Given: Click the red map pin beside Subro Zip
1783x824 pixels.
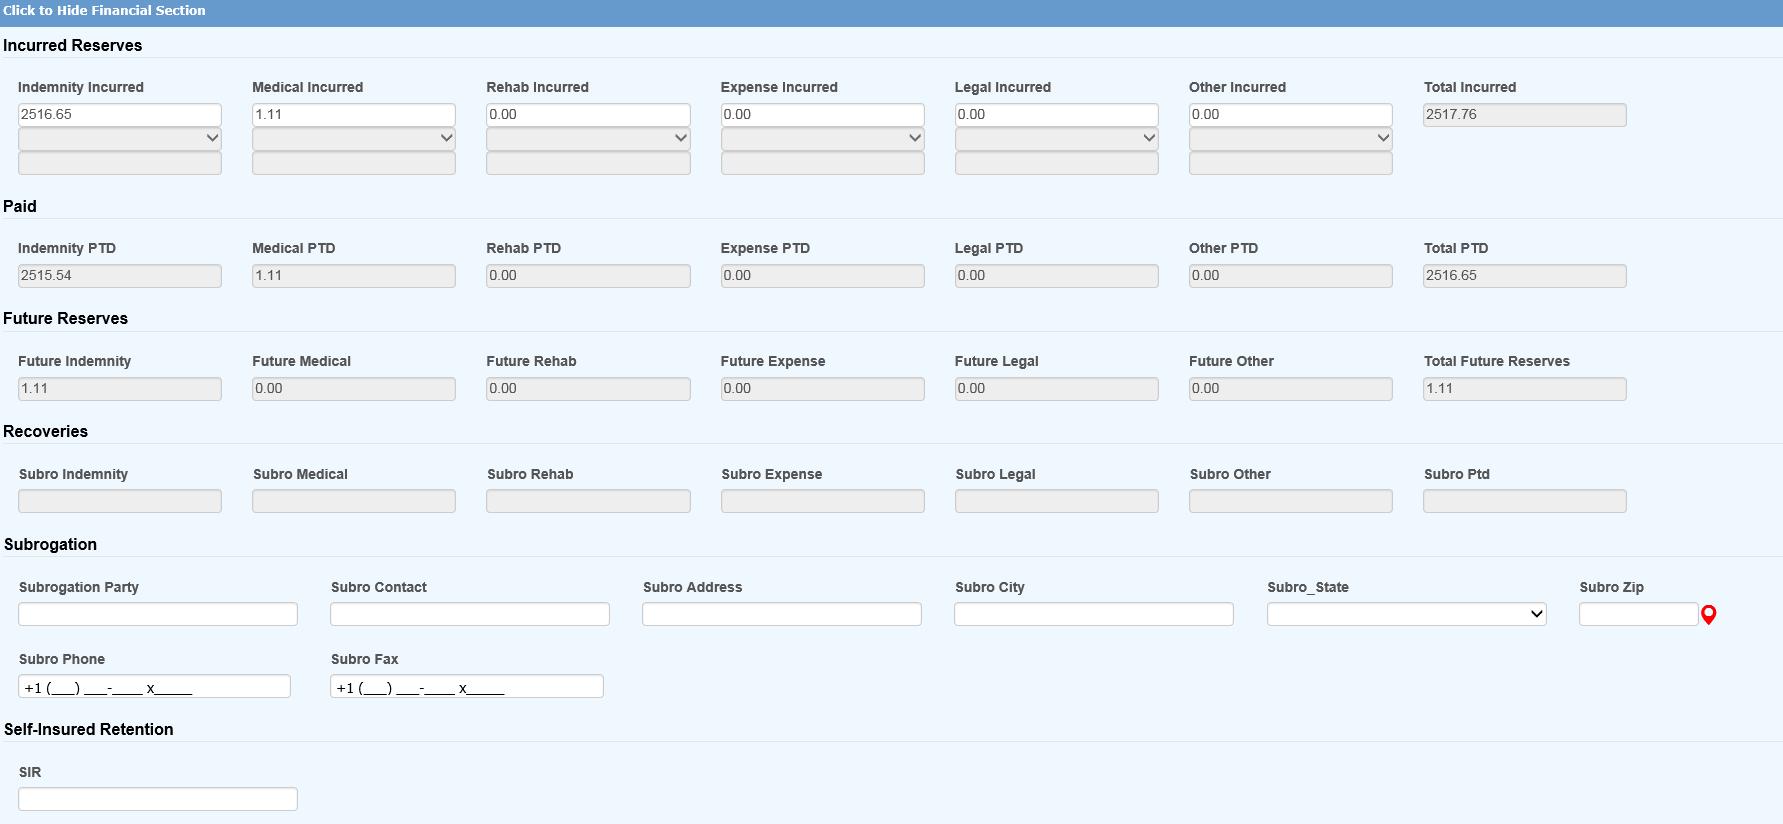Looking at the screenshot, I should (x=1708, y=615).
